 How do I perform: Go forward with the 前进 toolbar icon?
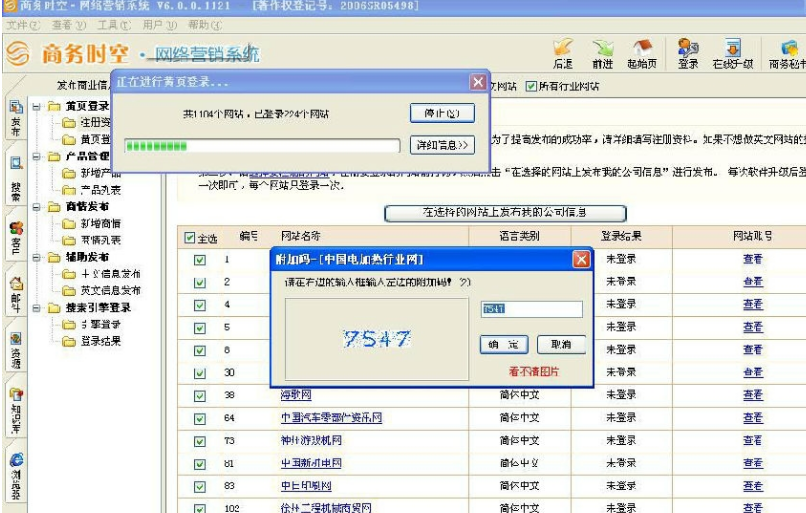point(602,53)
